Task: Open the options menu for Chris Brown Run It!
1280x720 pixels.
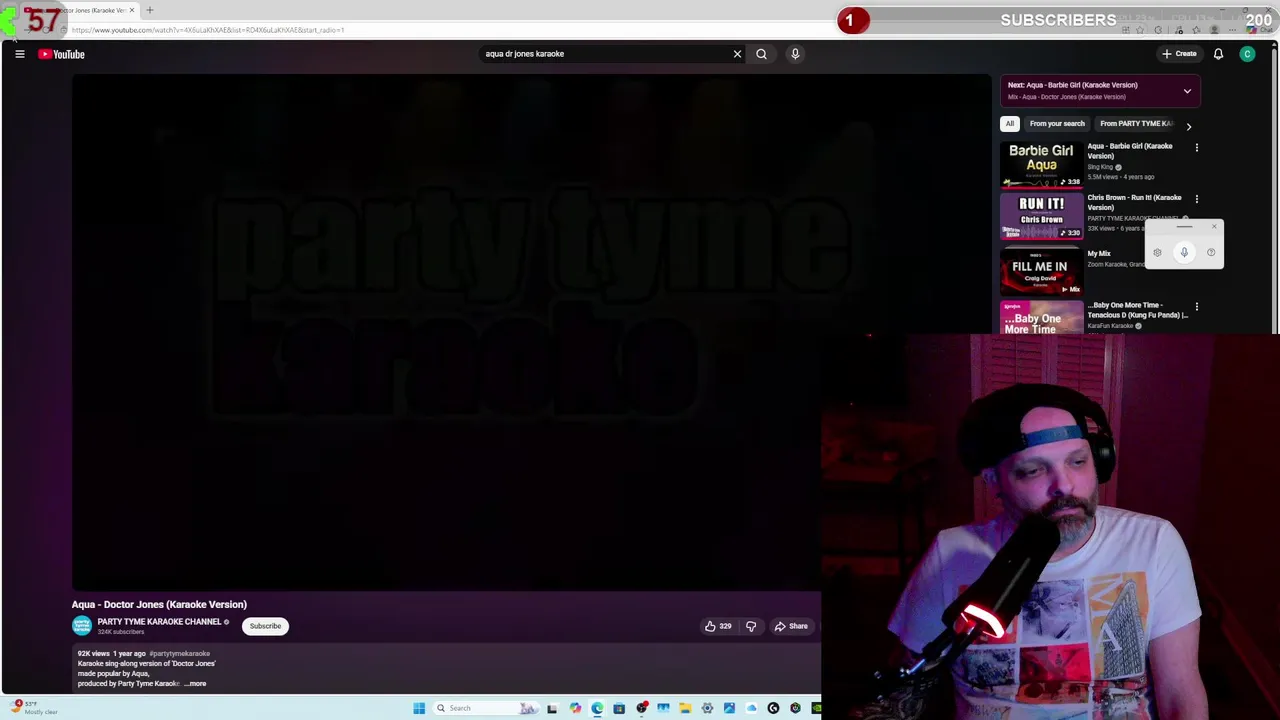Action: tap(1196, 199)
